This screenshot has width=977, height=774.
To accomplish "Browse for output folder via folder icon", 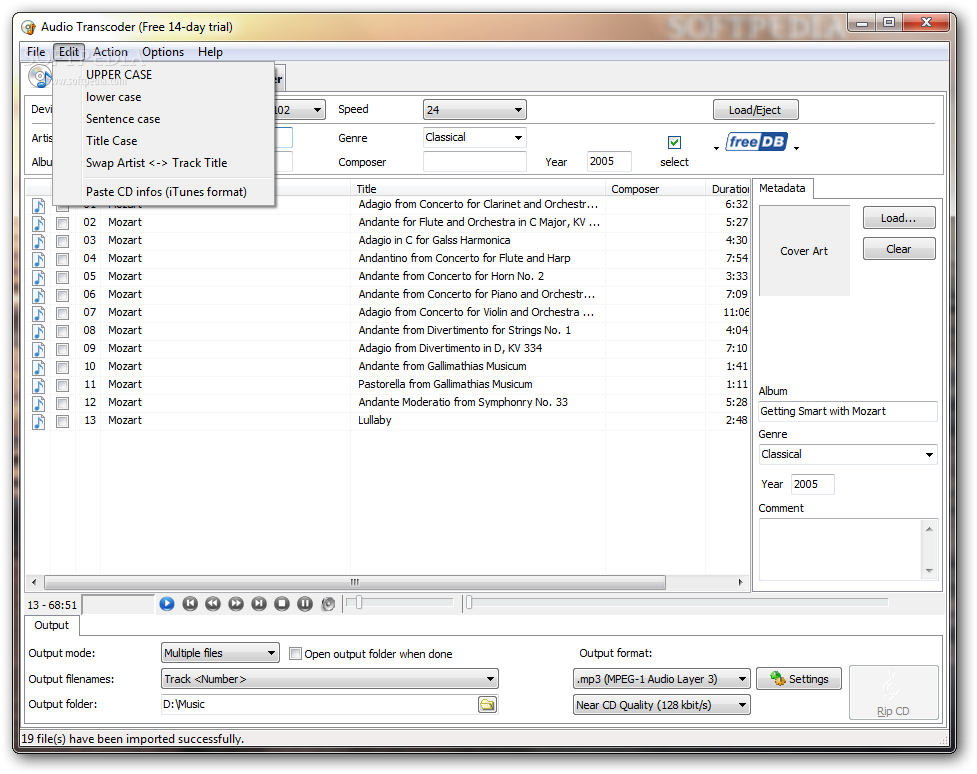I will [487, 705].
